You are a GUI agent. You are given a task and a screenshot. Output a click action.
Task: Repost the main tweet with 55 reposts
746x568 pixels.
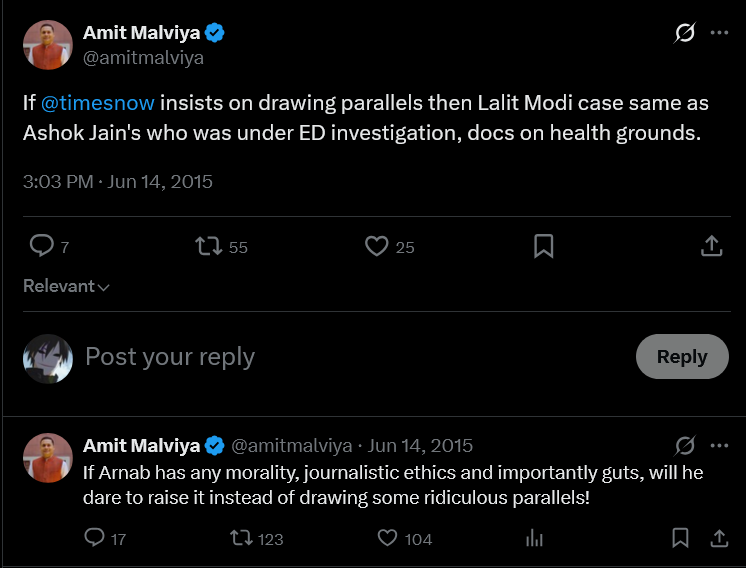tap(208, 246)
